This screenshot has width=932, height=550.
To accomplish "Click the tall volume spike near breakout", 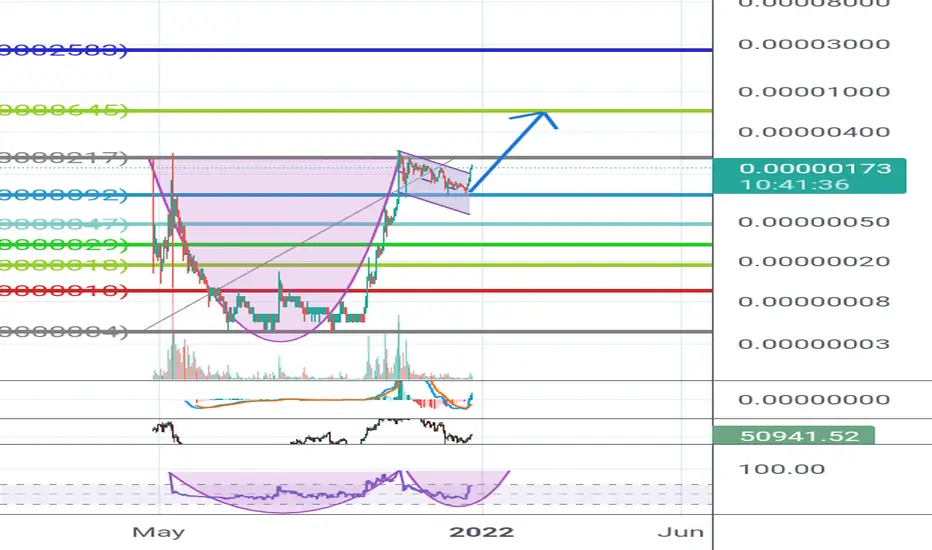I will (x=398, y=348).
